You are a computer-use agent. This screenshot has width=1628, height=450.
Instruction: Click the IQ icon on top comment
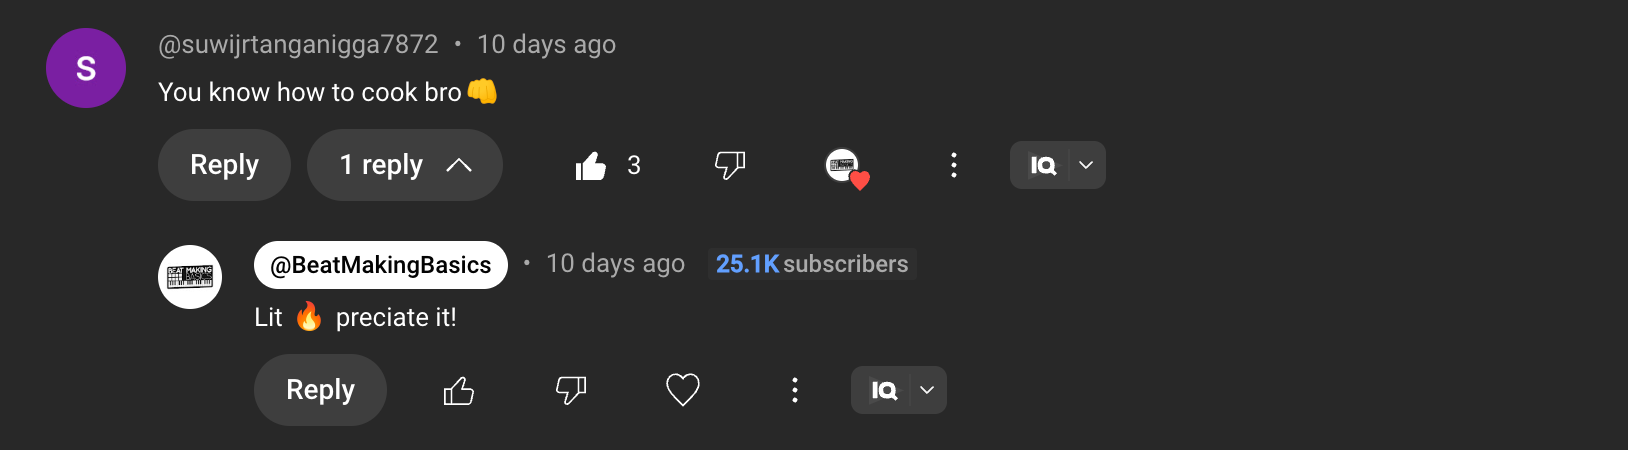[x=1042, y=165]
